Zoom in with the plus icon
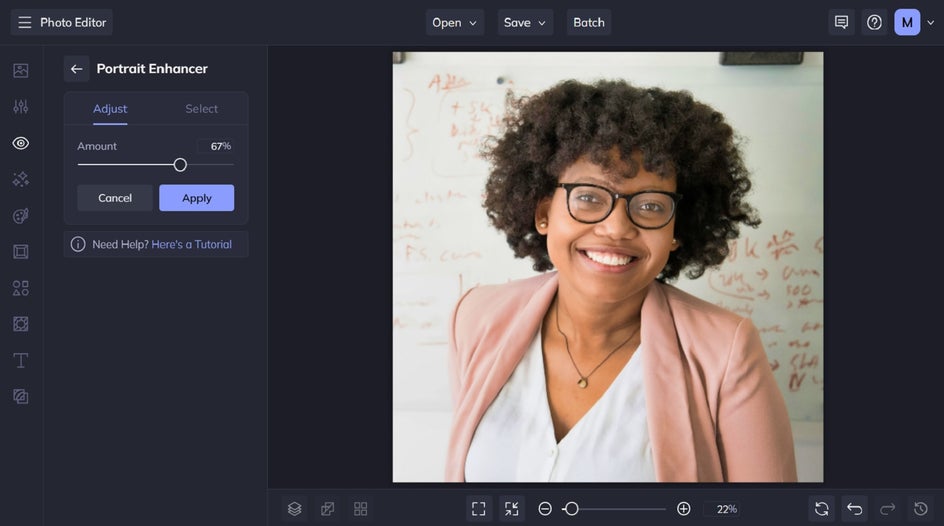944x526 pixels. coord(683,509)
